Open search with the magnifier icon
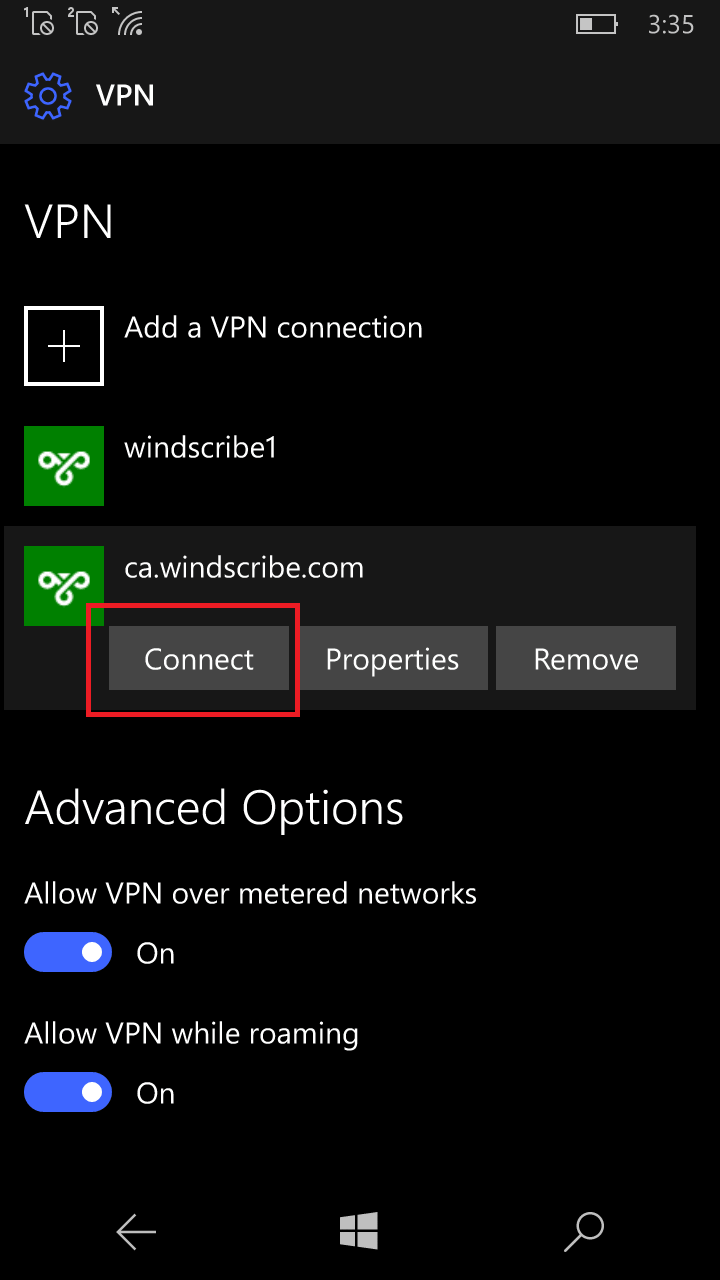720x1280 pixels. tap(584, 1232)
